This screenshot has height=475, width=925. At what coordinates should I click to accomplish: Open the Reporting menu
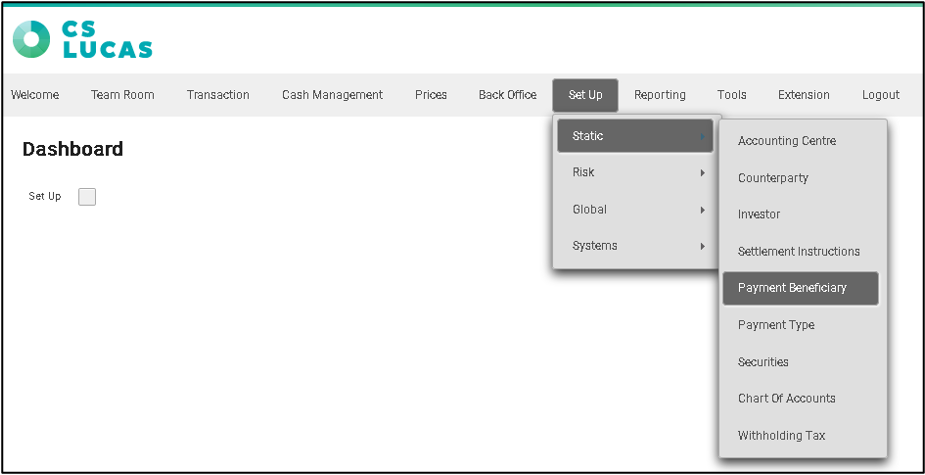pyautogui.click(x=660, y=95)
